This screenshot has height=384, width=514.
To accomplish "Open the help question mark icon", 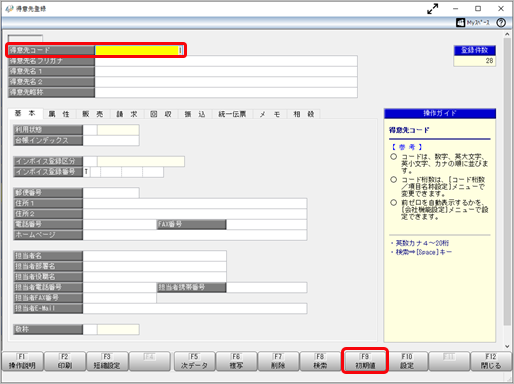I will click(501, 23).
